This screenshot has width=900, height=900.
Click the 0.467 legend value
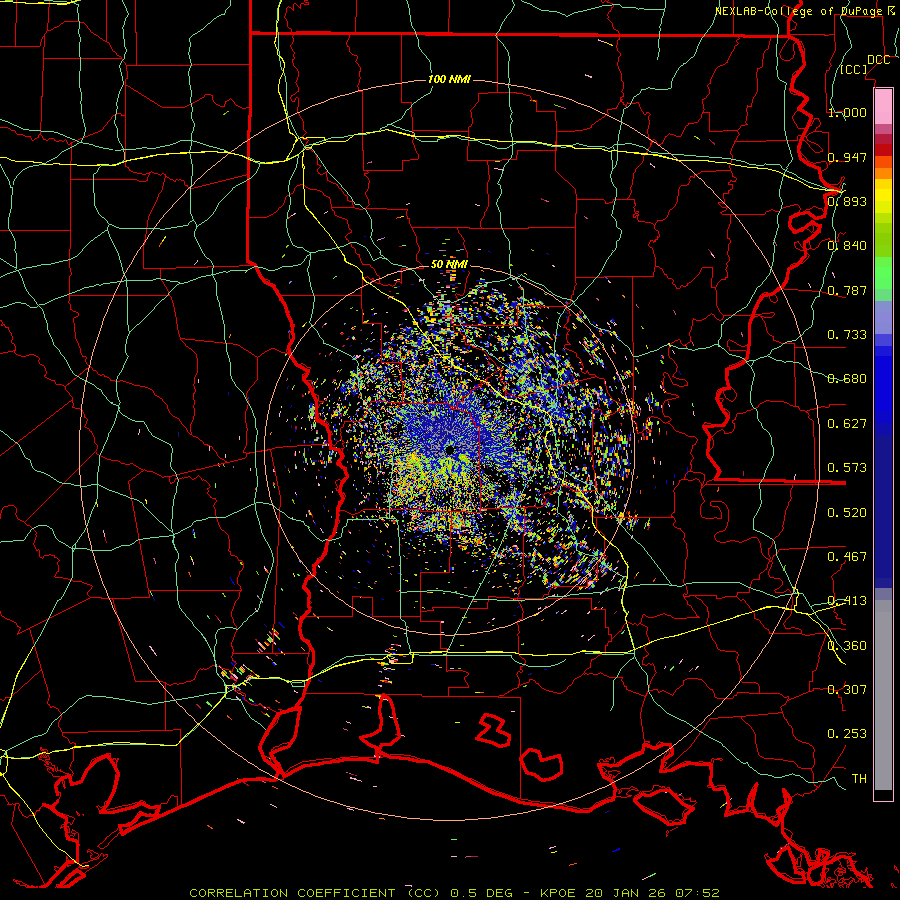pos(847,557)
